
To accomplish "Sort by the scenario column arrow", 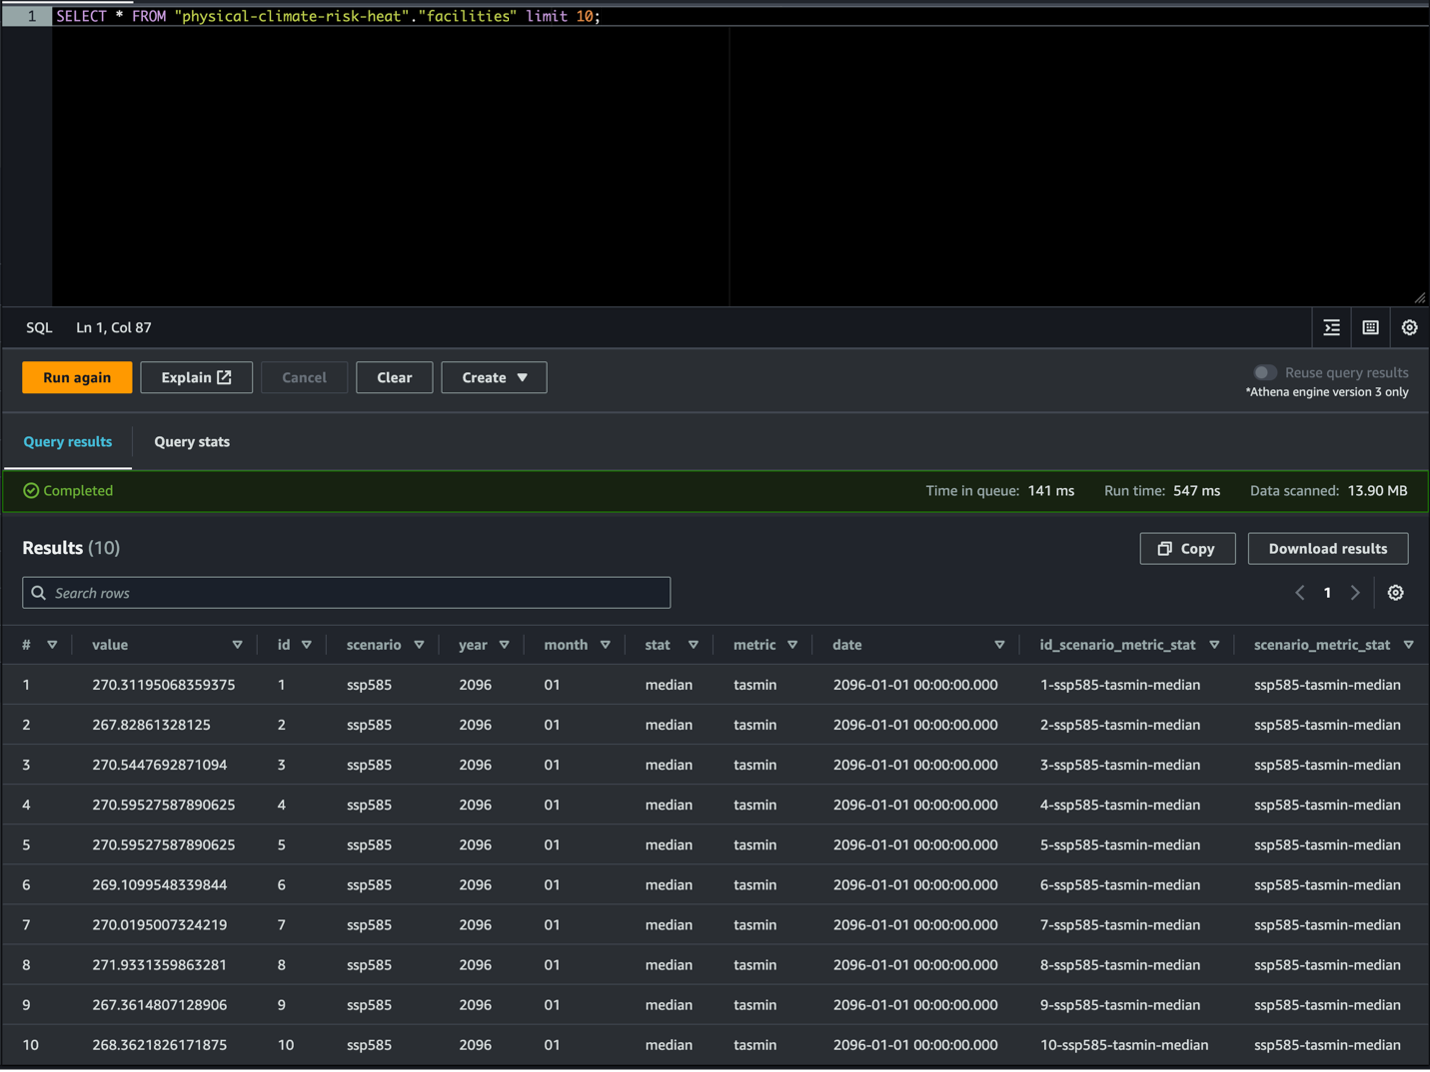I will click(x=419, y=645).
